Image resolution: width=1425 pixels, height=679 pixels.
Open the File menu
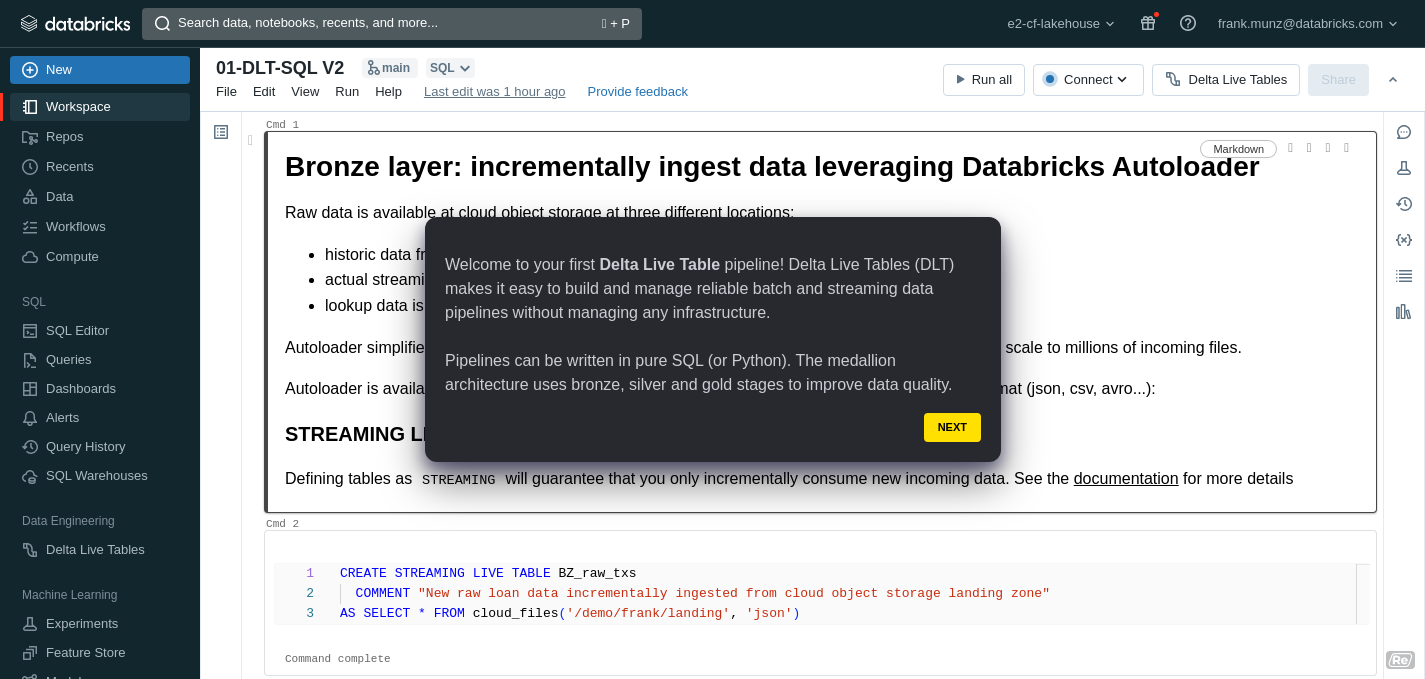pyautogui.click(x=226, y=91)
